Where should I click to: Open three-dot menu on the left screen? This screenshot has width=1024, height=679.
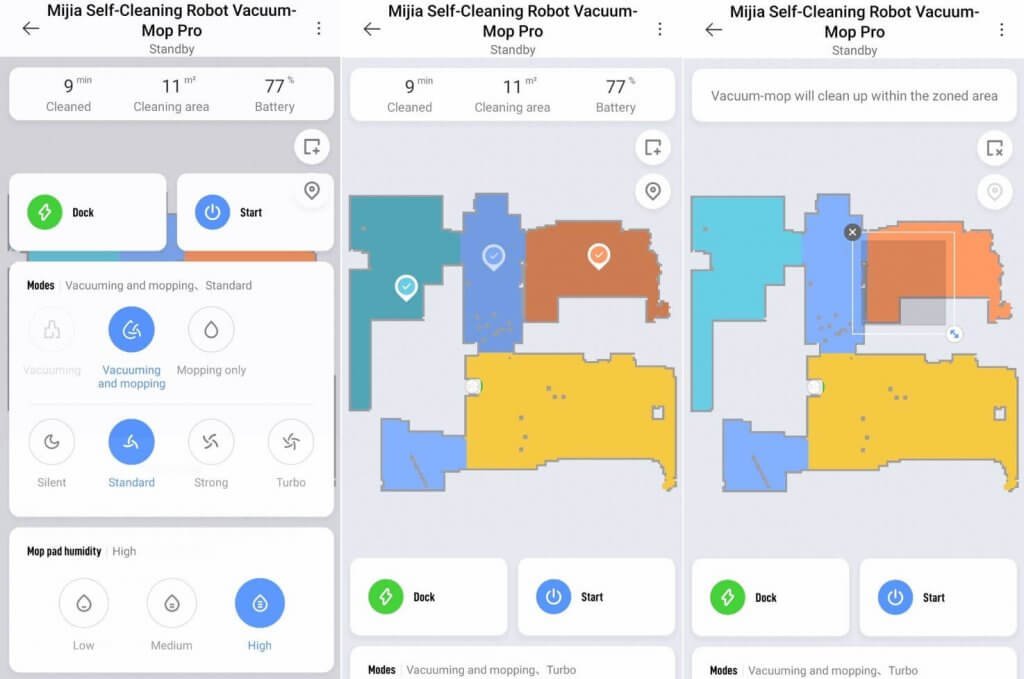click(x=319, y=28)
